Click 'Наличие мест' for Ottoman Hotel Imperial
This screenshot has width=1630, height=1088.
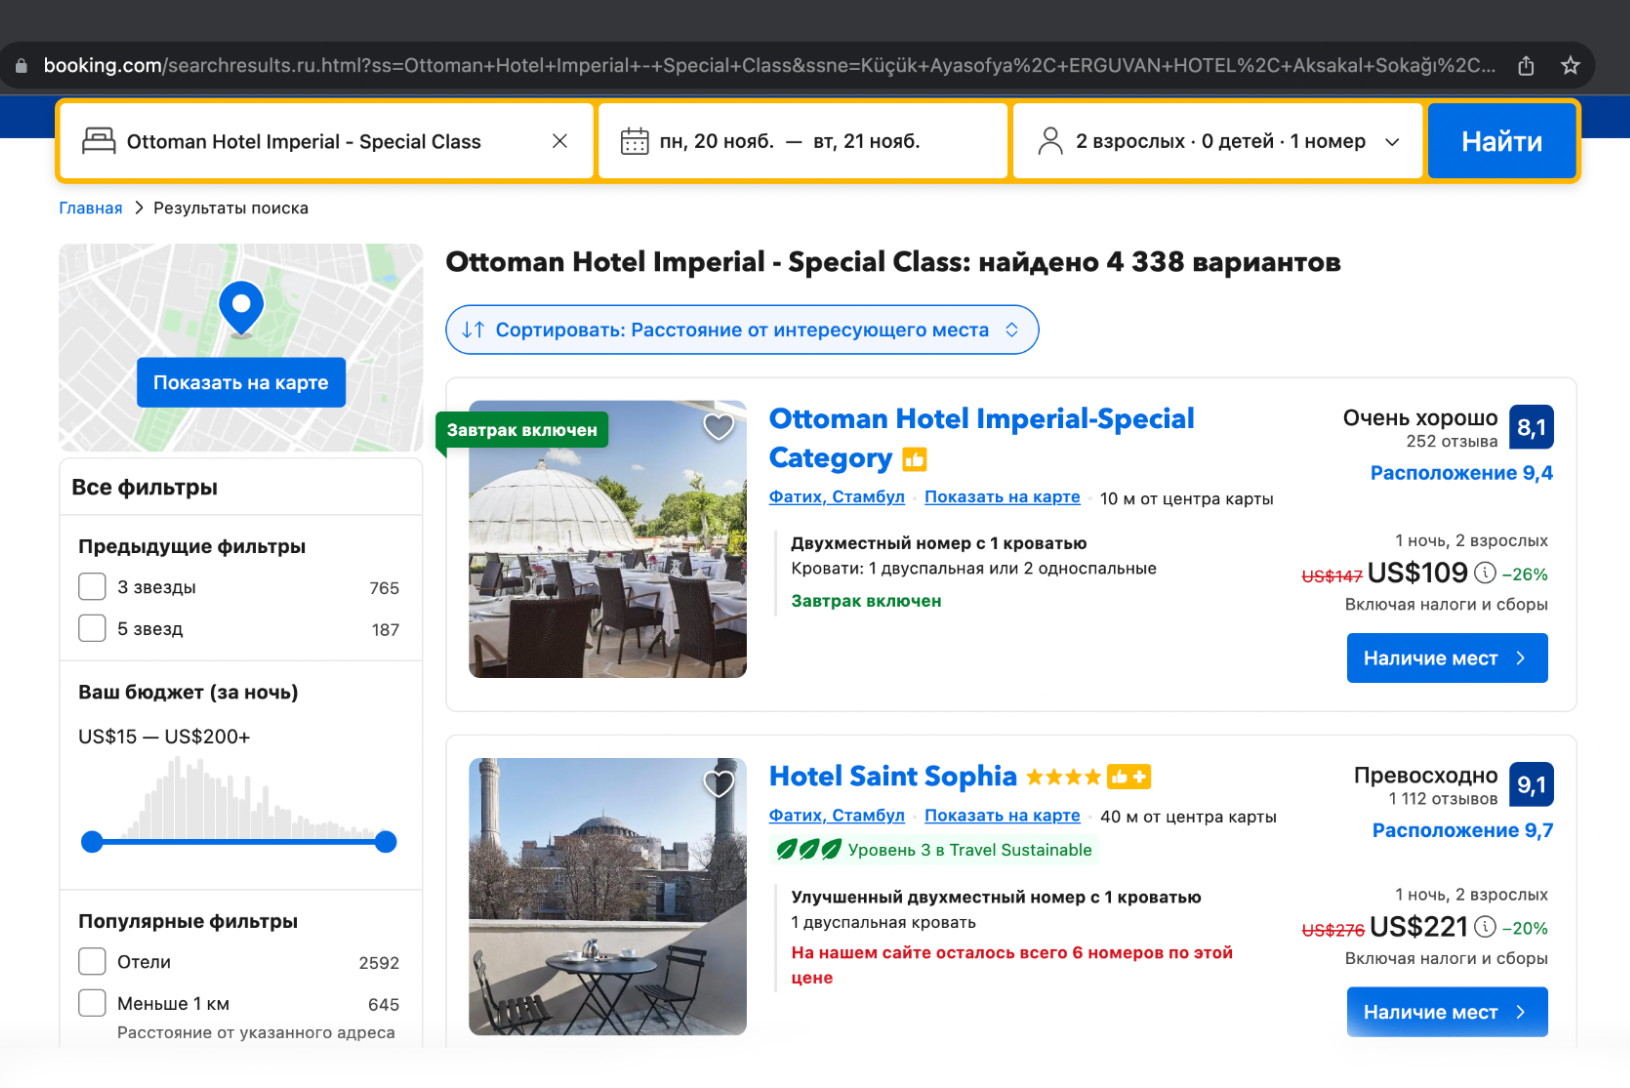coord(1447,658)
